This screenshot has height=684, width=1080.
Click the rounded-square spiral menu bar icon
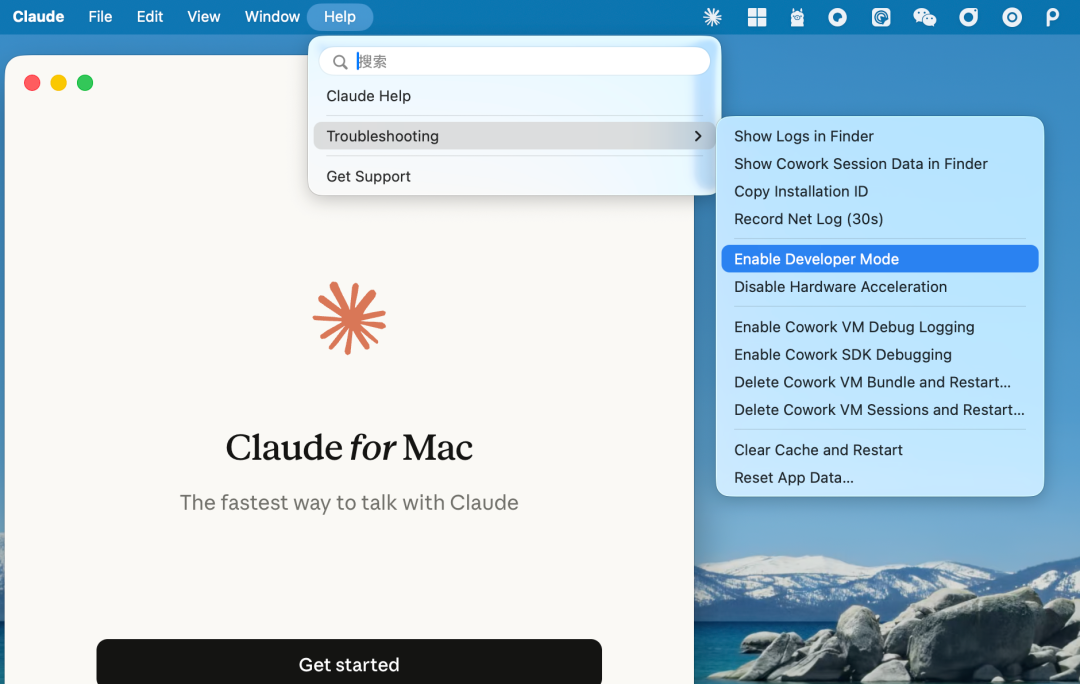tap(881, 17)
